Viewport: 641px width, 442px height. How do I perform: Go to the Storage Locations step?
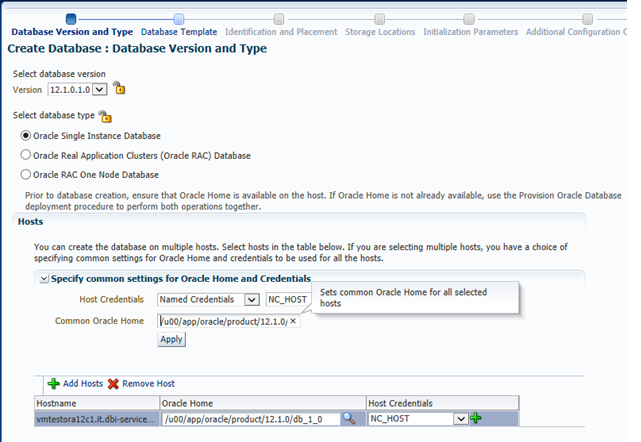tap(380, 18)
